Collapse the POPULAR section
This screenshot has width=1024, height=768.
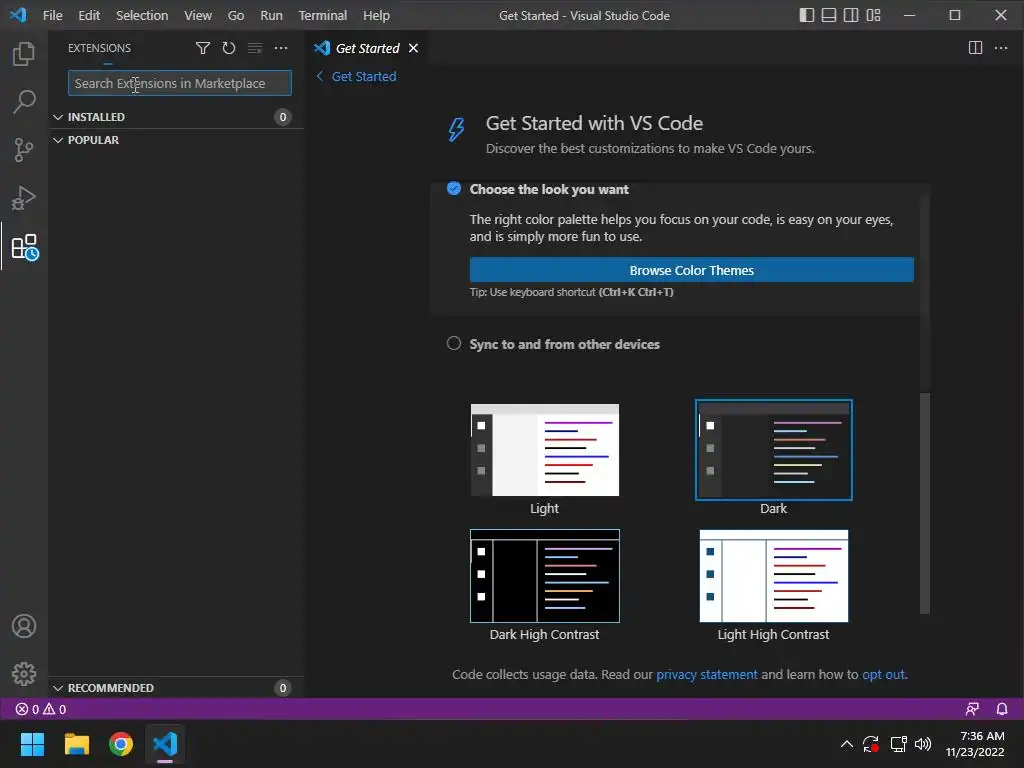(58, 140)
